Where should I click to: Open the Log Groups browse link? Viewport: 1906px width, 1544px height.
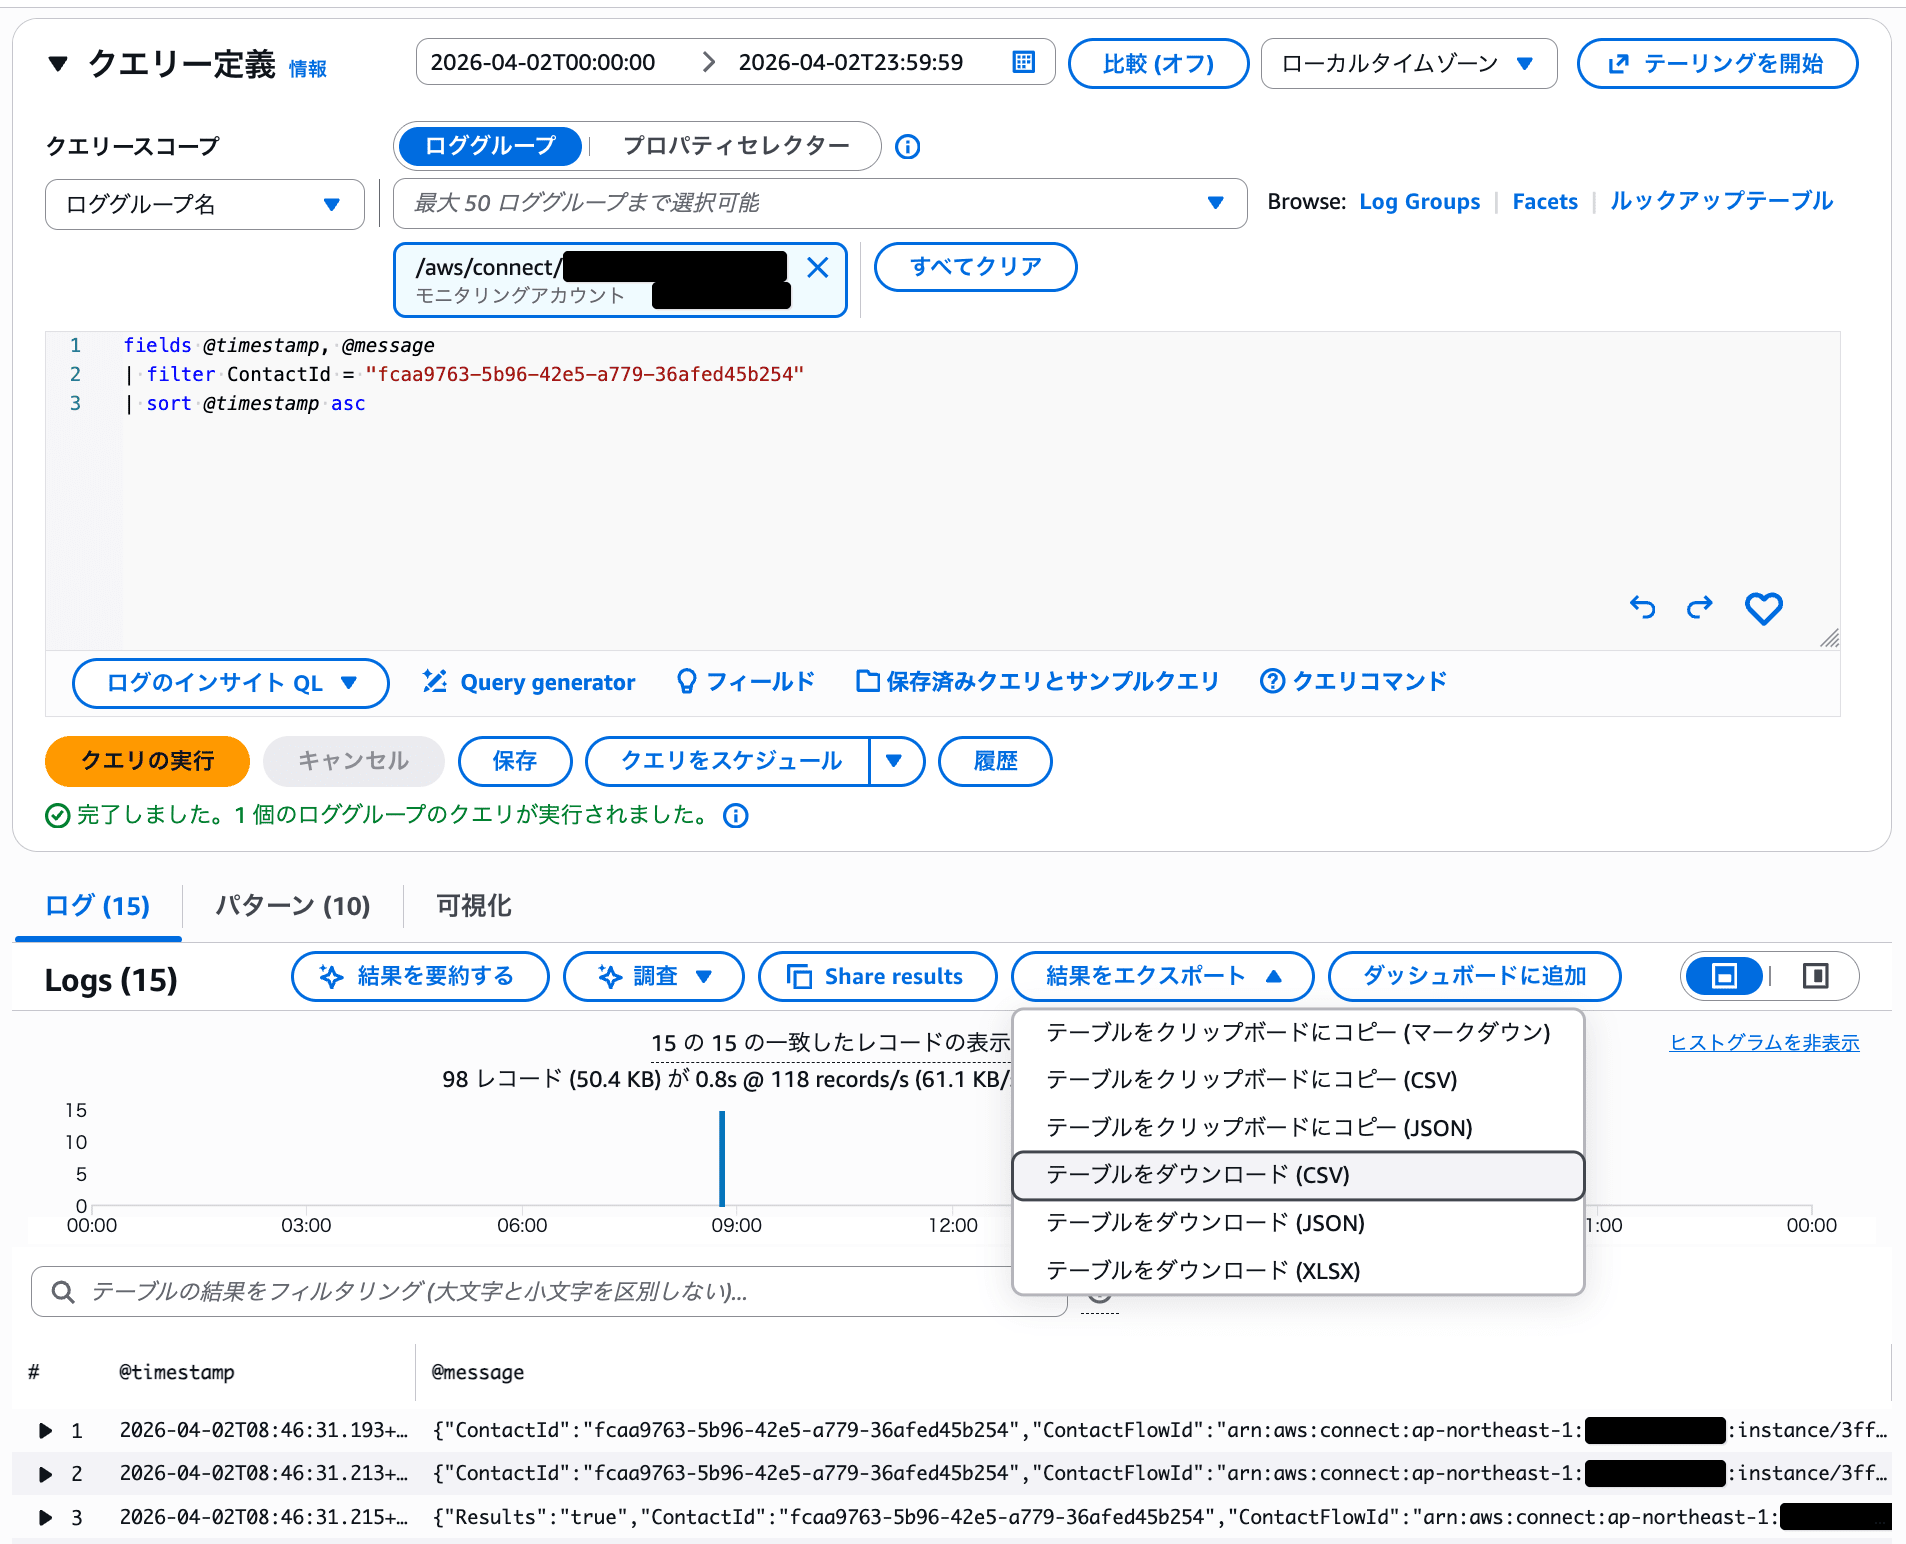pos(1419,202)
